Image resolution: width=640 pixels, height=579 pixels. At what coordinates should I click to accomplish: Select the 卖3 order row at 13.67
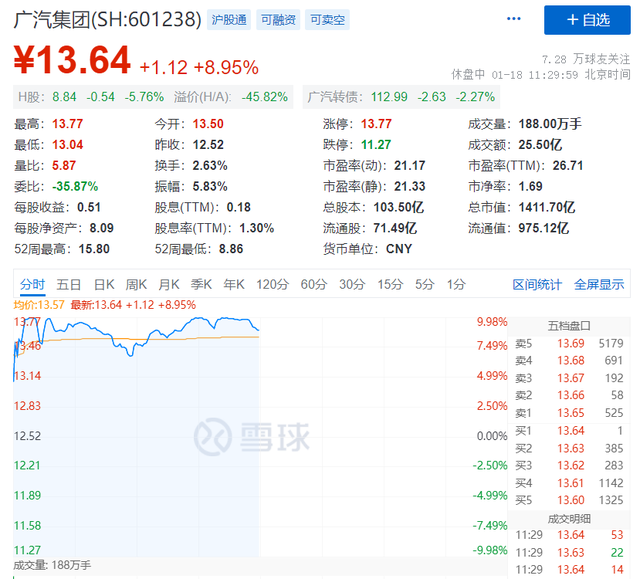[569, 378]
